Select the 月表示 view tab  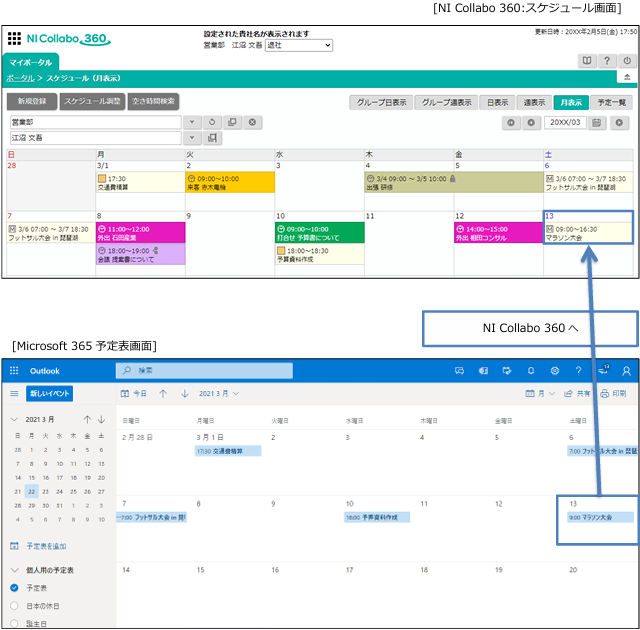(x=571, y=102)
